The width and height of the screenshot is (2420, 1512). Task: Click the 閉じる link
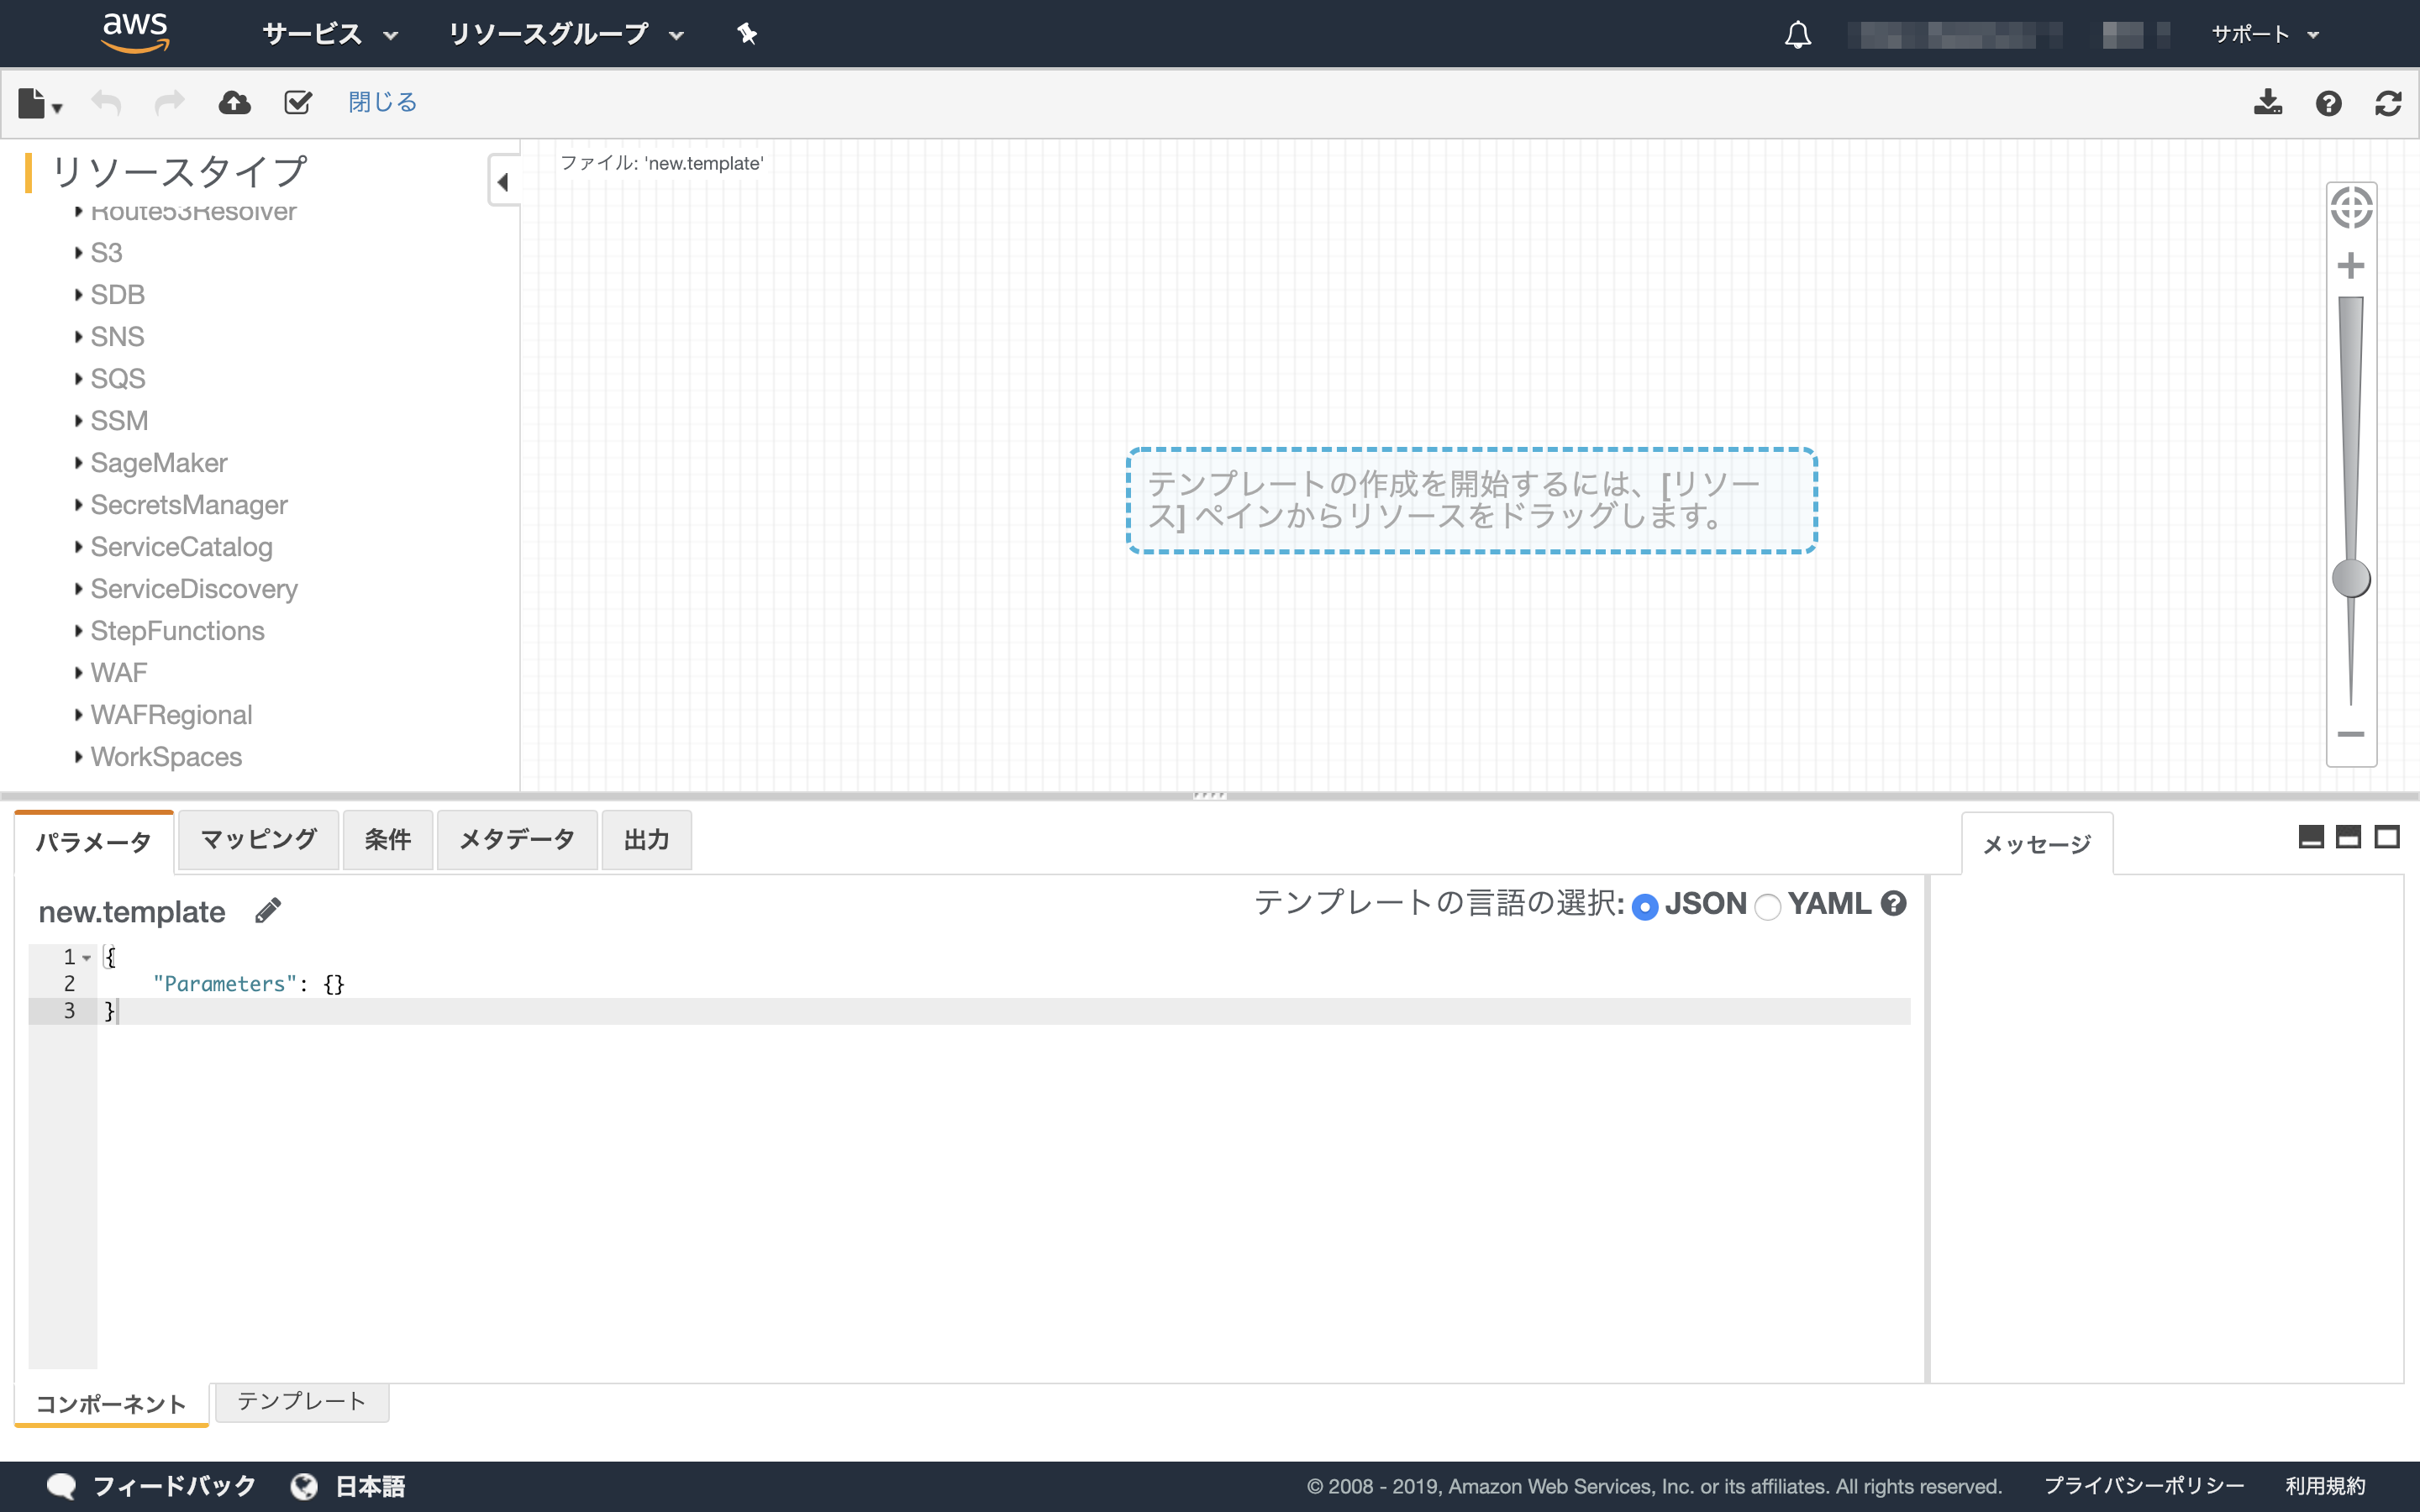[382, 102]
